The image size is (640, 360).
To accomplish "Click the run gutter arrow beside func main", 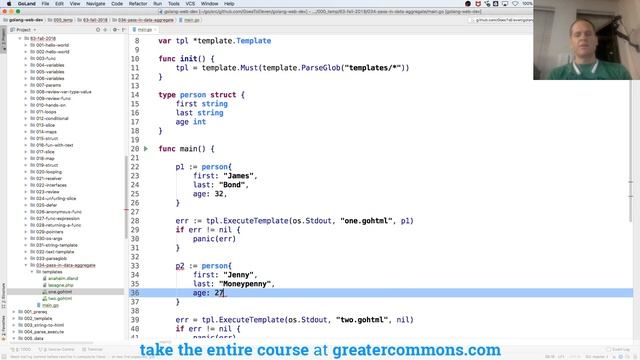I will [x=146, y=149].
